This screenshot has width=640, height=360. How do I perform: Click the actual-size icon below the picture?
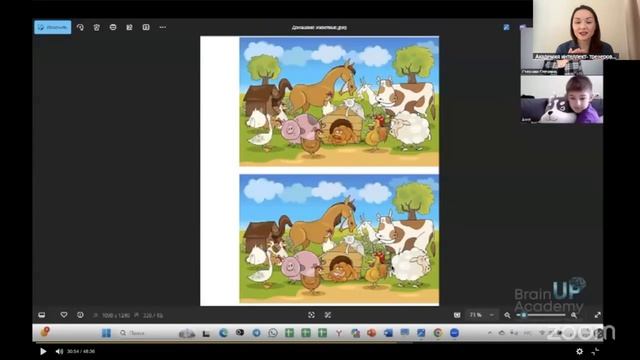click(x=328, y=315)
